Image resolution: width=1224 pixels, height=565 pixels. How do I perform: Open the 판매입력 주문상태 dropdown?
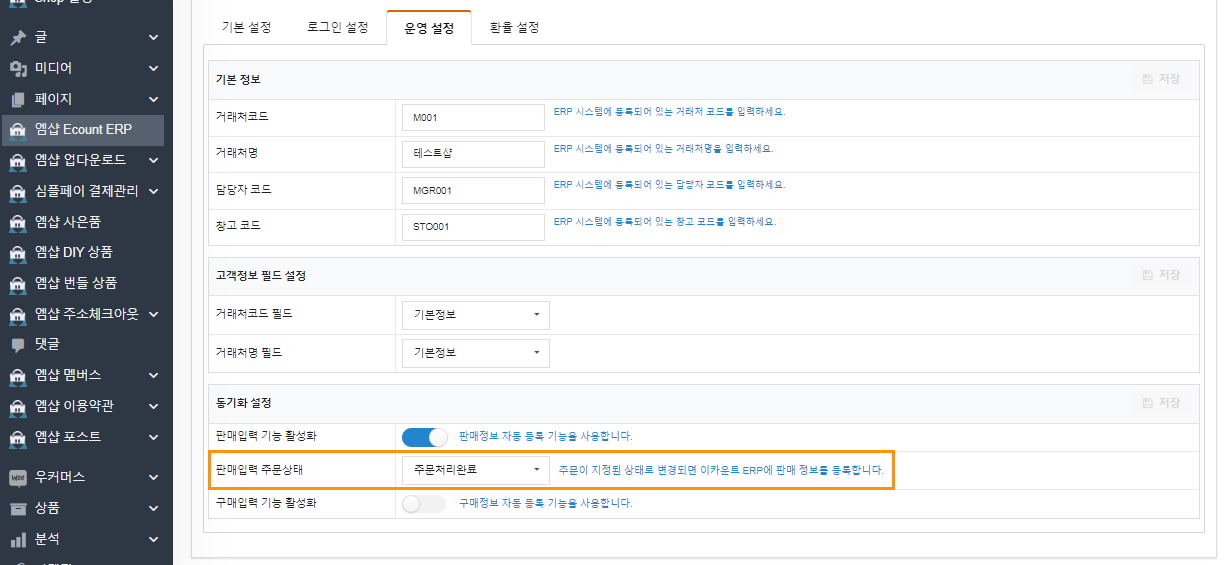click(475, 470)
